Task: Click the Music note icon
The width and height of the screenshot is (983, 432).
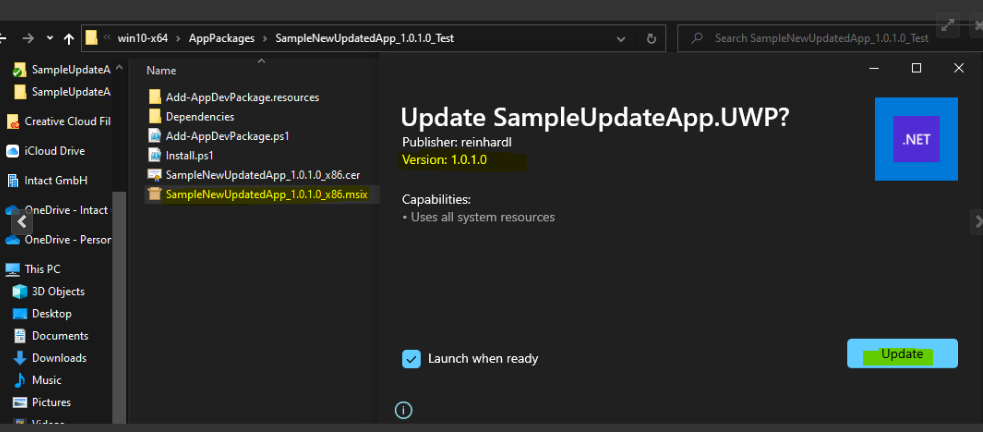Action: click(20, 380)
